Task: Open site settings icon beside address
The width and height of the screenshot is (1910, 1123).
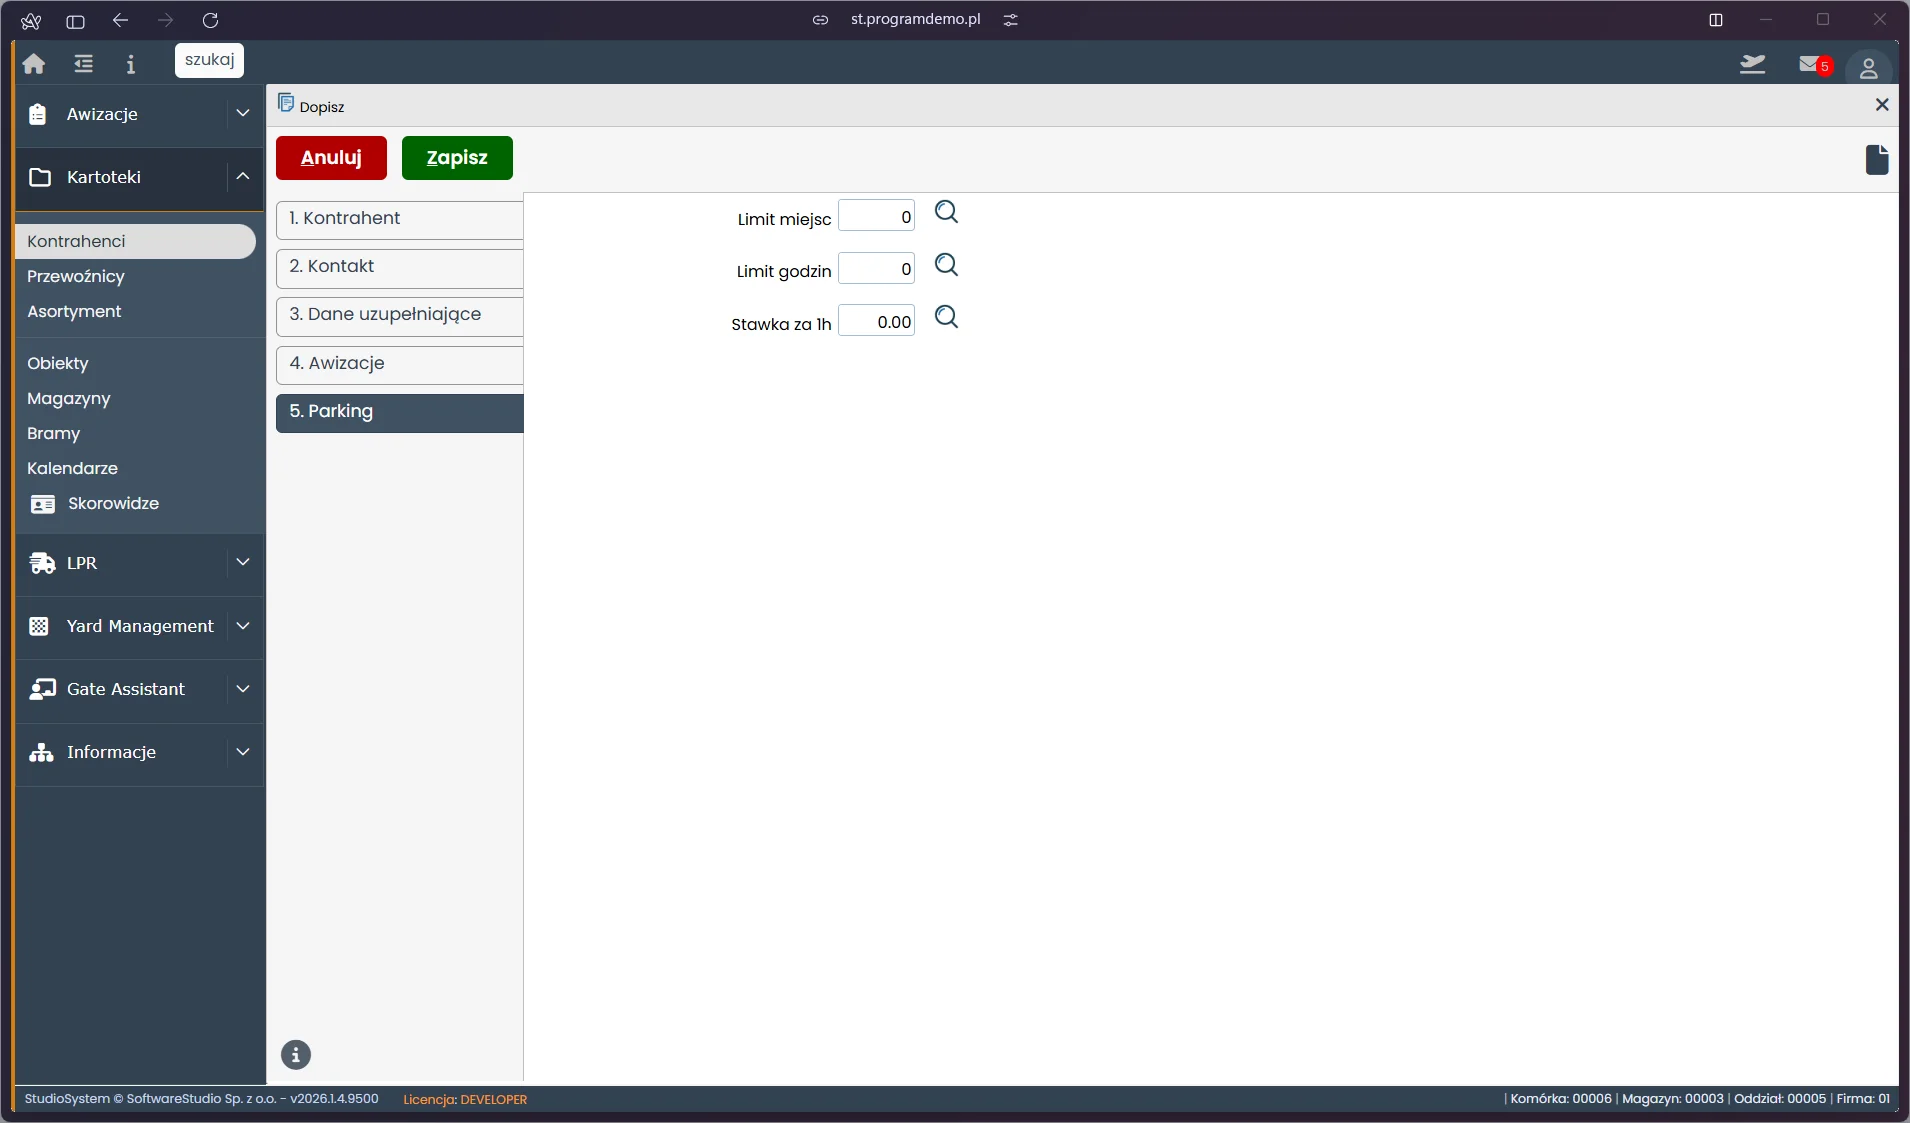Action: [x=1011, y=20]
